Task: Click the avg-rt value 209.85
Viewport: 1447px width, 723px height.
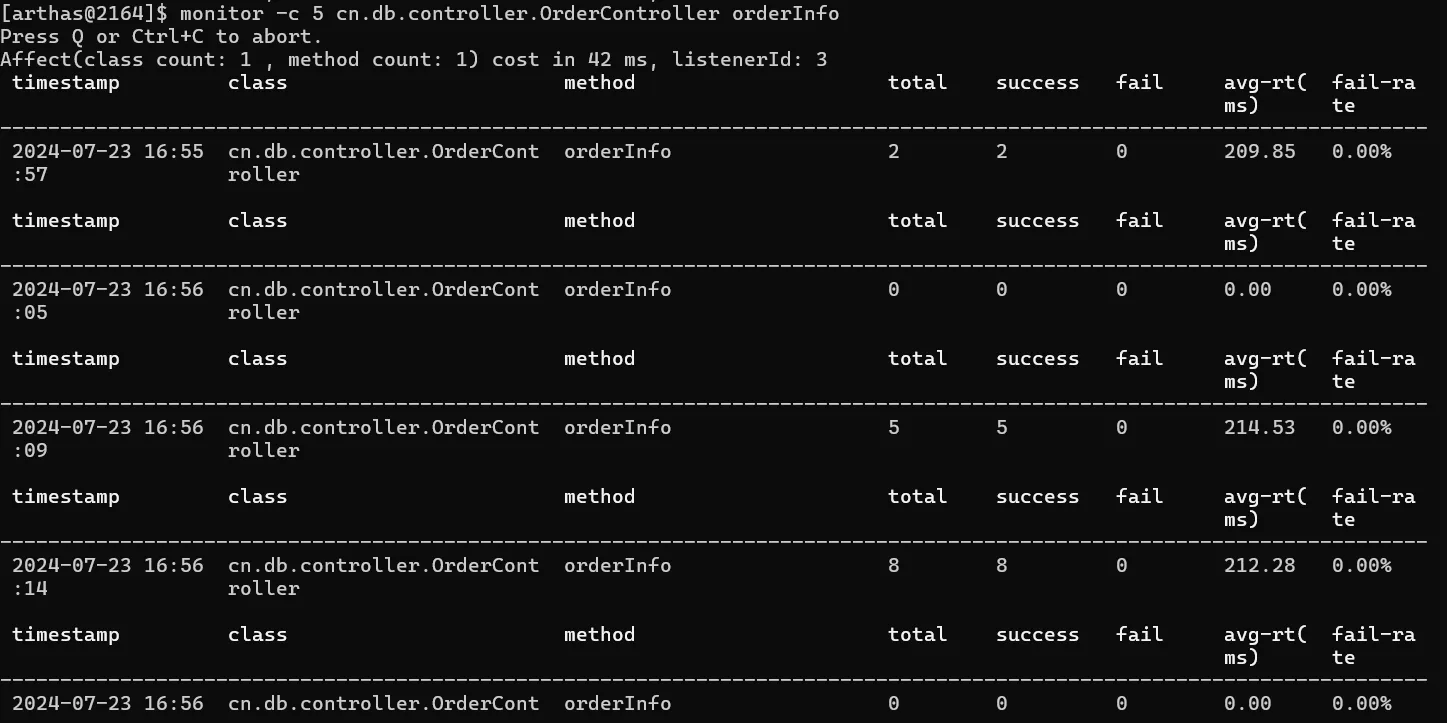Action: (1259, 151)
